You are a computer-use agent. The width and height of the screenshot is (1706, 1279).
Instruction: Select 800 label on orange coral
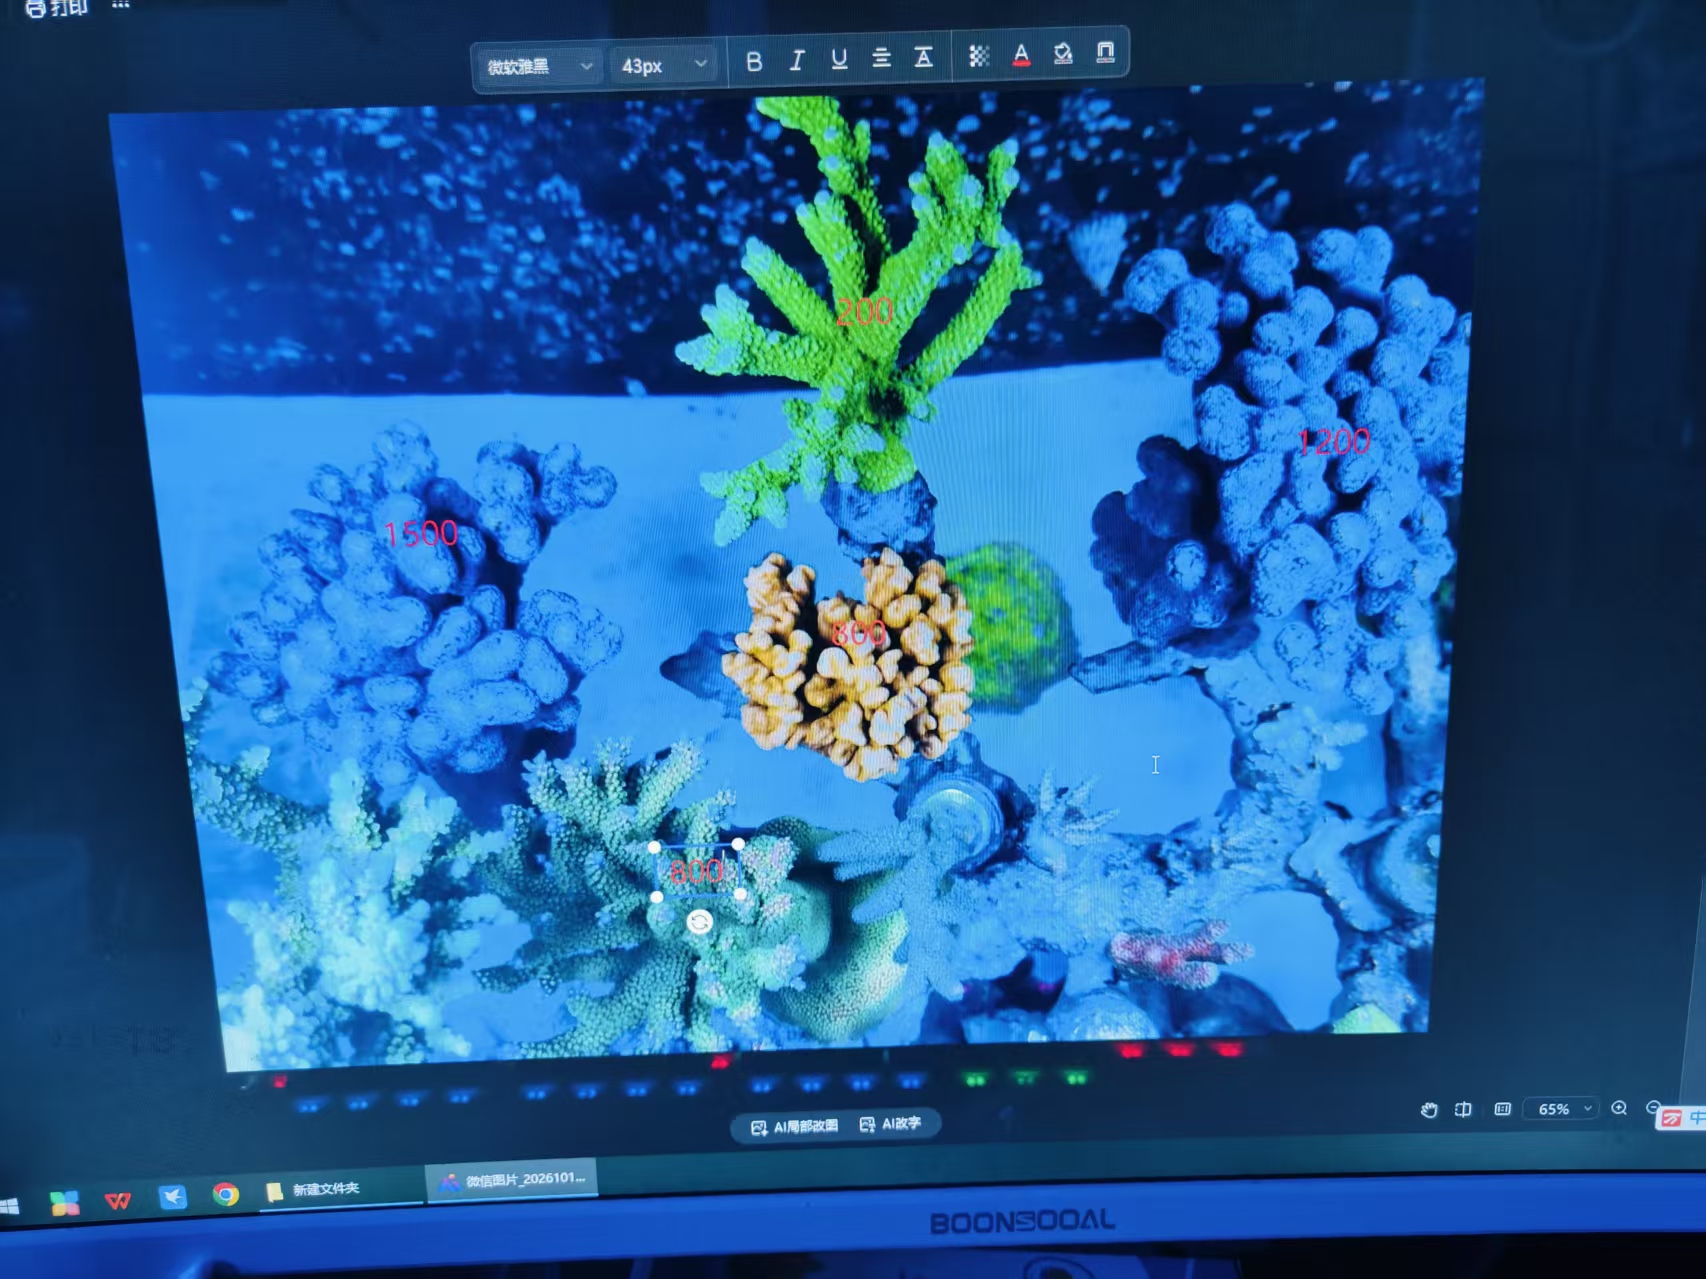coord(859,633)
